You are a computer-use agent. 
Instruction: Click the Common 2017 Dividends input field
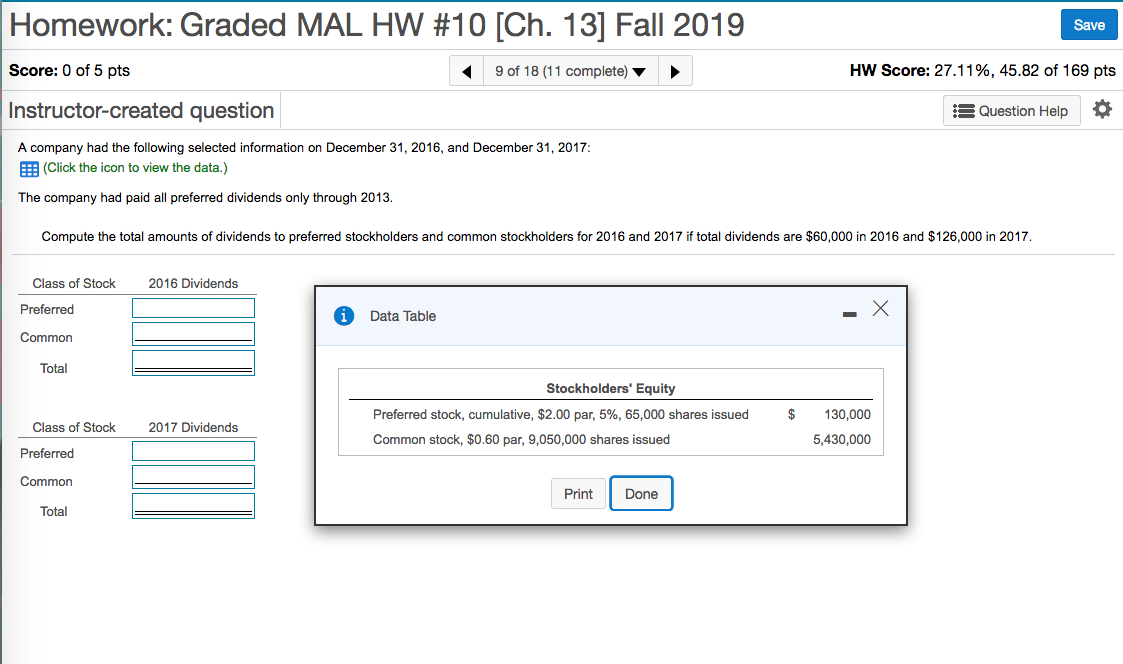[x=193, y=476]
